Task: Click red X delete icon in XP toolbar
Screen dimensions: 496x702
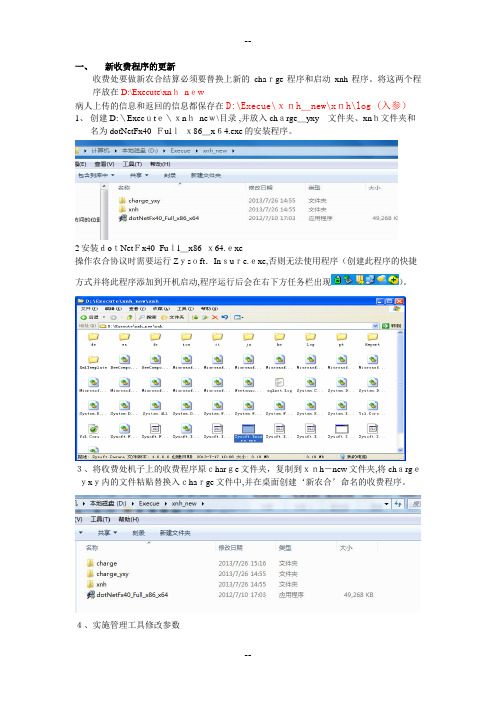Action: coord(215,317)
